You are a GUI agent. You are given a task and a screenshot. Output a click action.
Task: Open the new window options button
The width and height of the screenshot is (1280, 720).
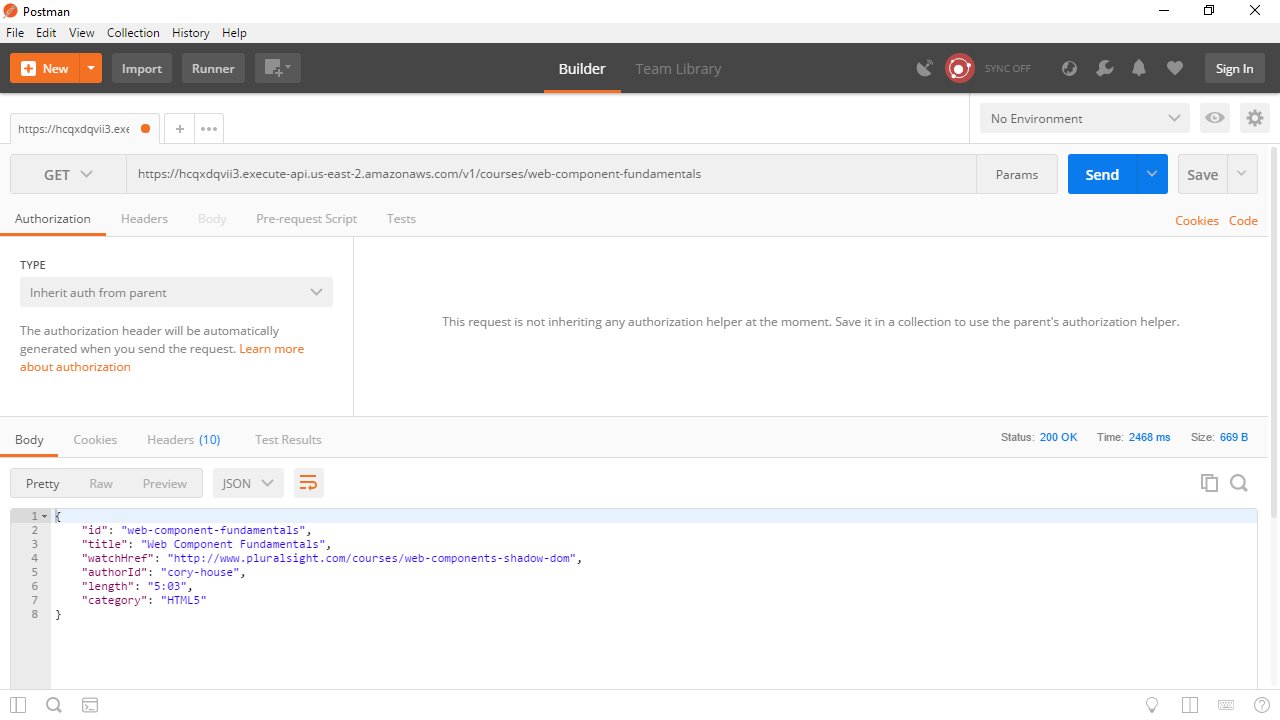pyautogui.click(x=277, y=68)
